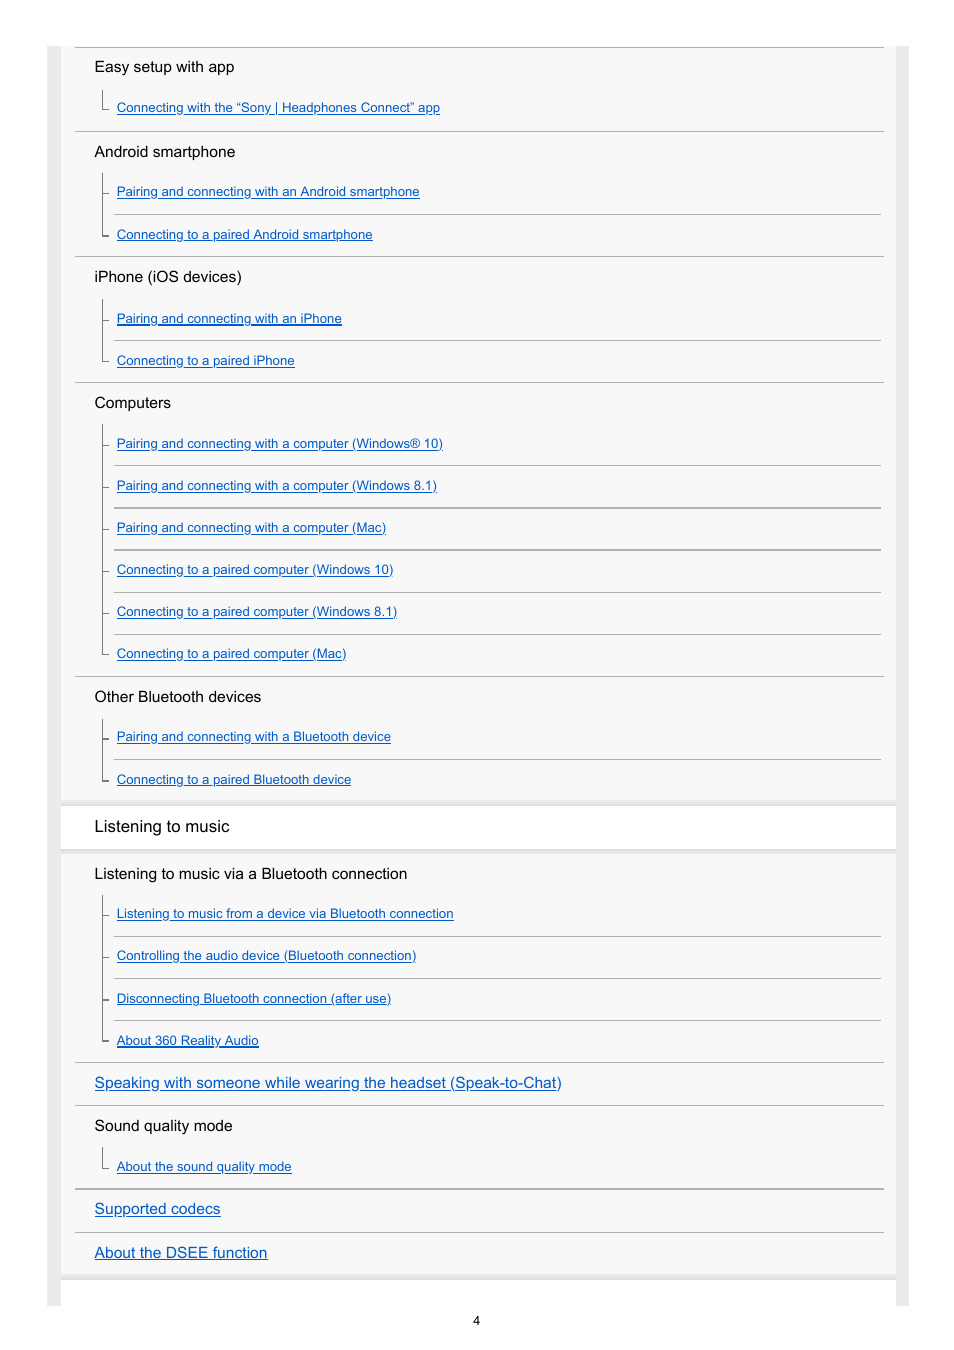Open Pairing and connecting with an Android smartphone
The image size is (954, 1350).
click(x=268, y=192)
